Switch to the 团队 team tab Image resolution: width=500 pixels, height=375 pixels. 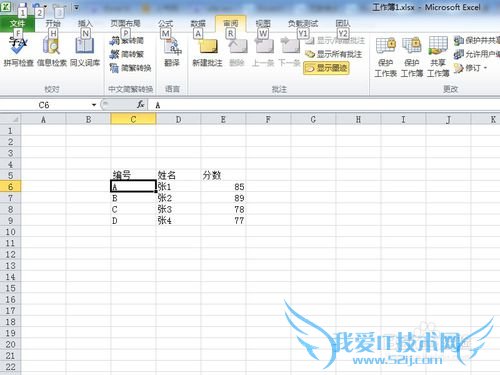pos(343,24)
